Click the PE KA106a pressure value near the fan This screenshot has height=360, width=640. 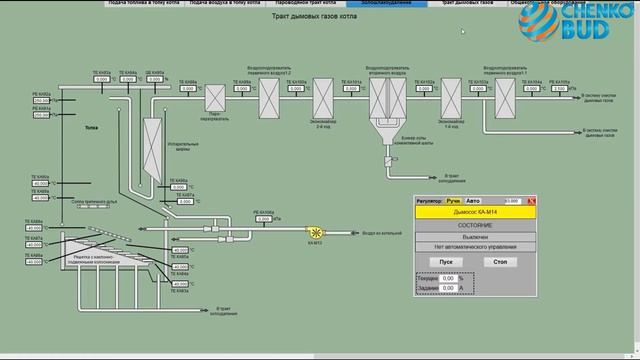264,219
